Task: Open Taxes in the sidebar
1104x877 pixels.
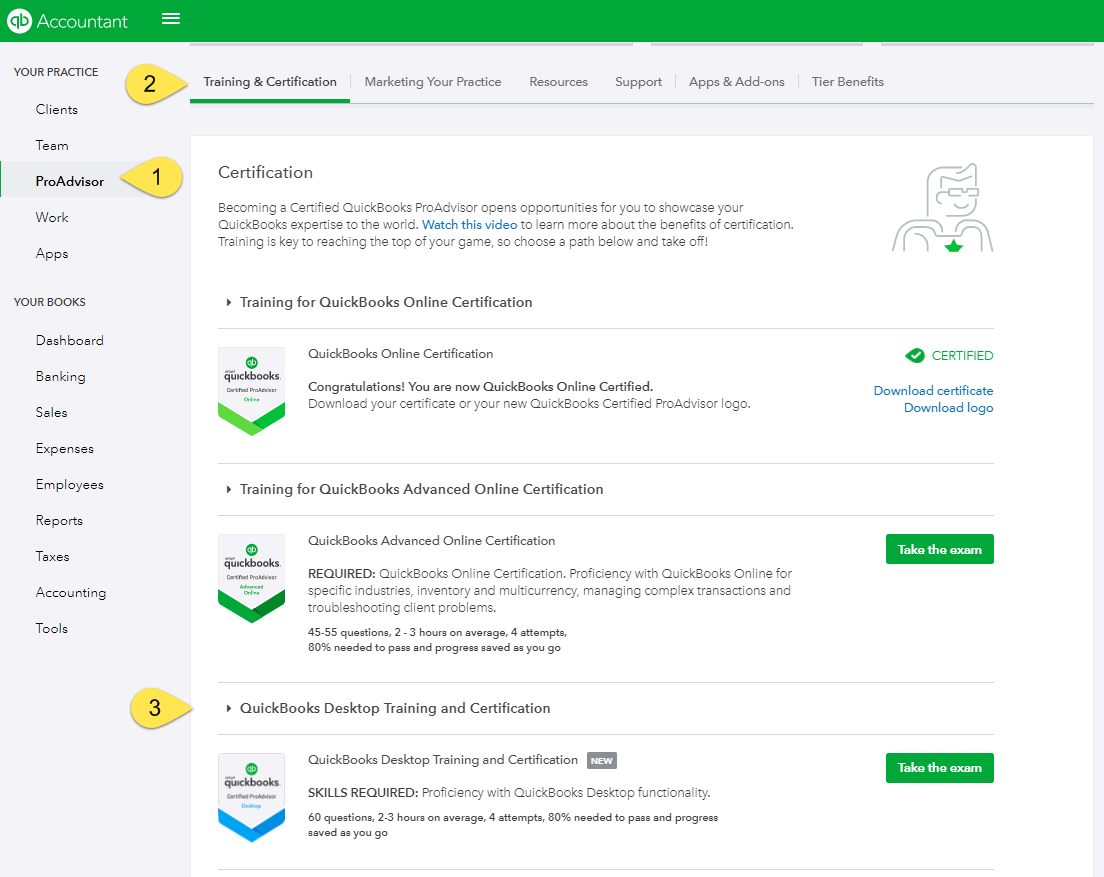Action: pos(53,556)
